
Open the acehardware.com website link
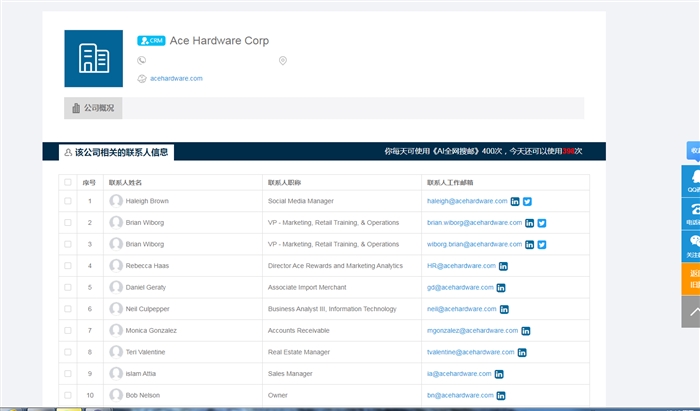point(176,79)
